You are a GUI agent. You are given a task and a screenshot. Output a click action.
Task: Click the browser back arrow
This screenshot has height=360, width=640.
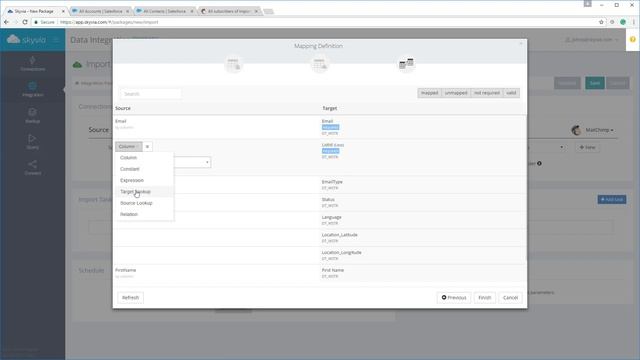pyautogui.click(x=7, y=22)
